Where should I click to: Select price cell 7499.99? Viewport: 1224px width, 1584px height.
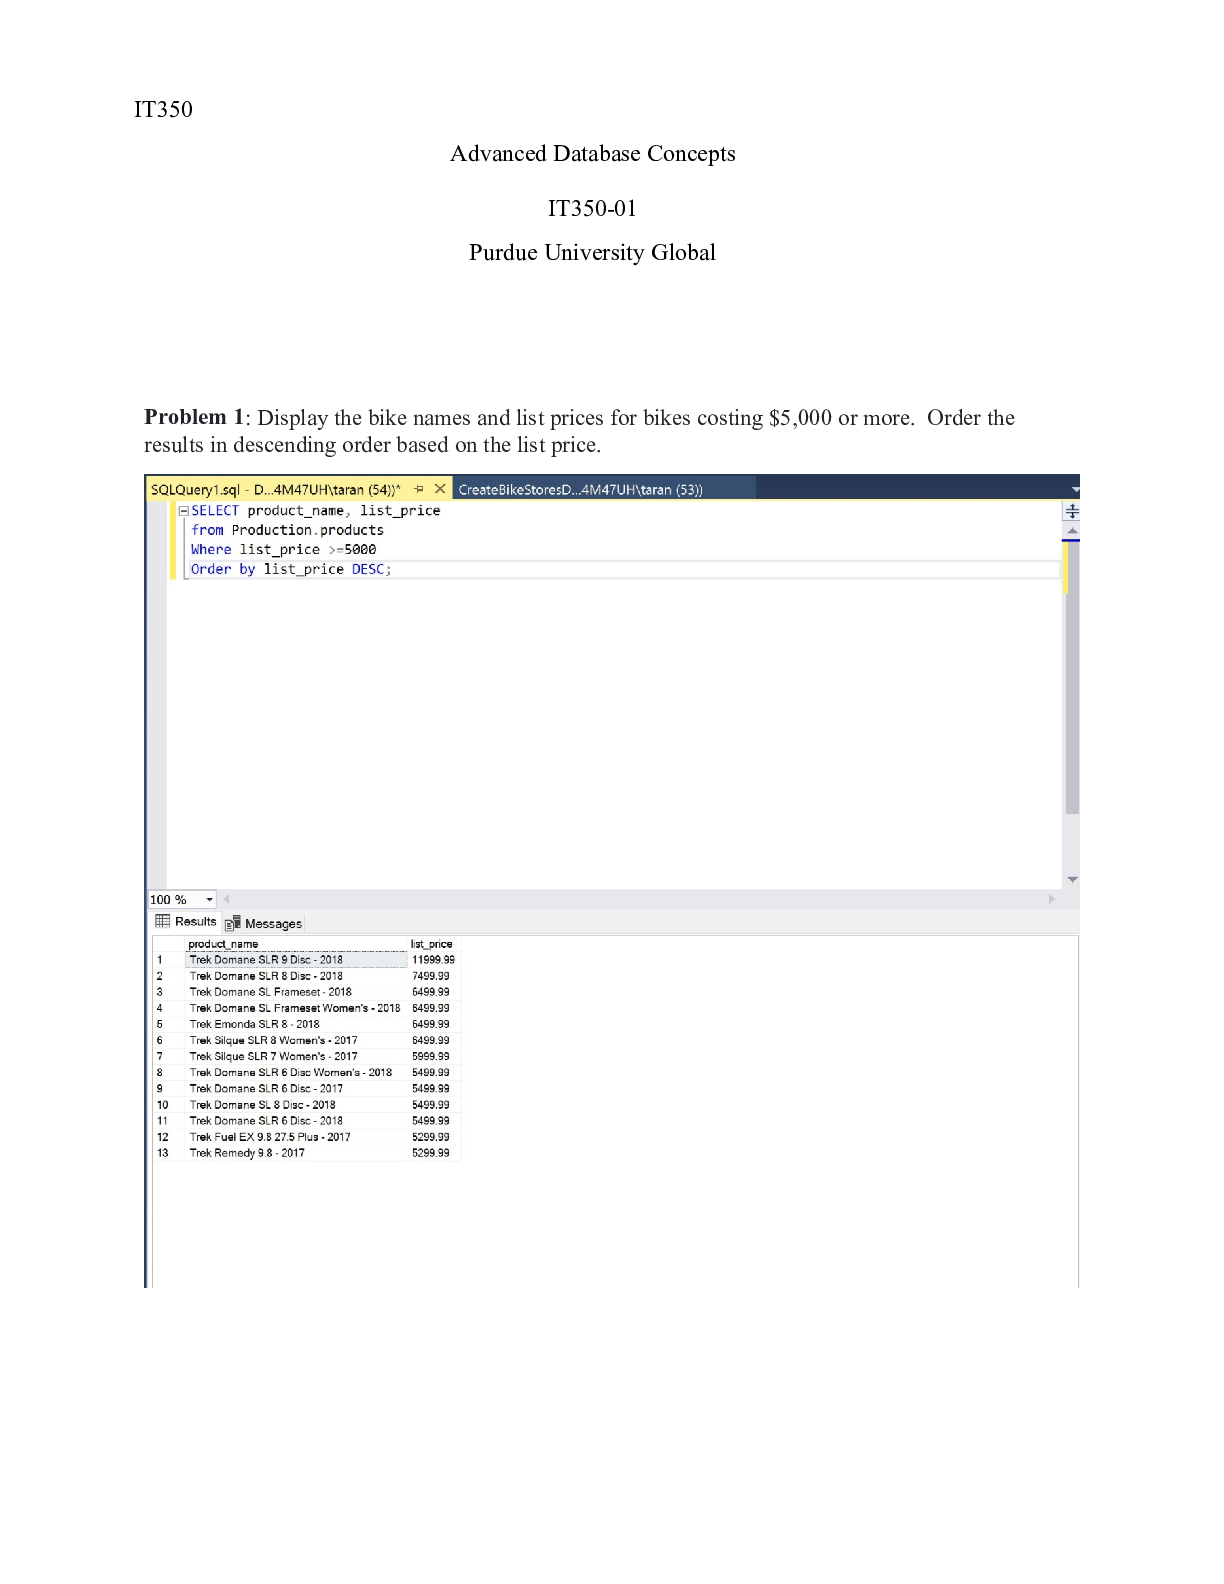pos(433,976)
